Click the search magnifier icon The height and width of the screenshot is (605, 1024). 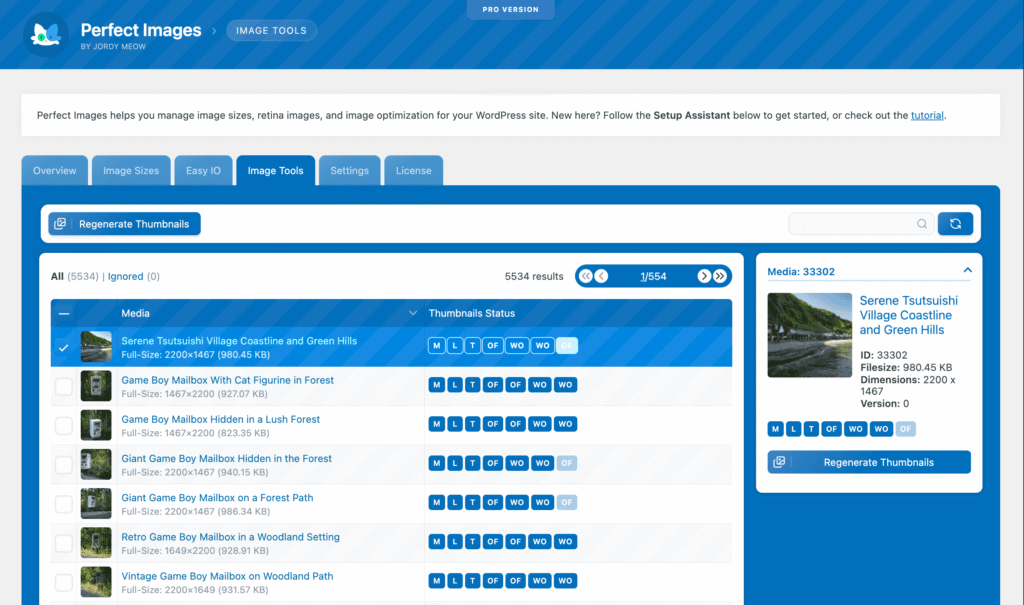pos(921,223)
